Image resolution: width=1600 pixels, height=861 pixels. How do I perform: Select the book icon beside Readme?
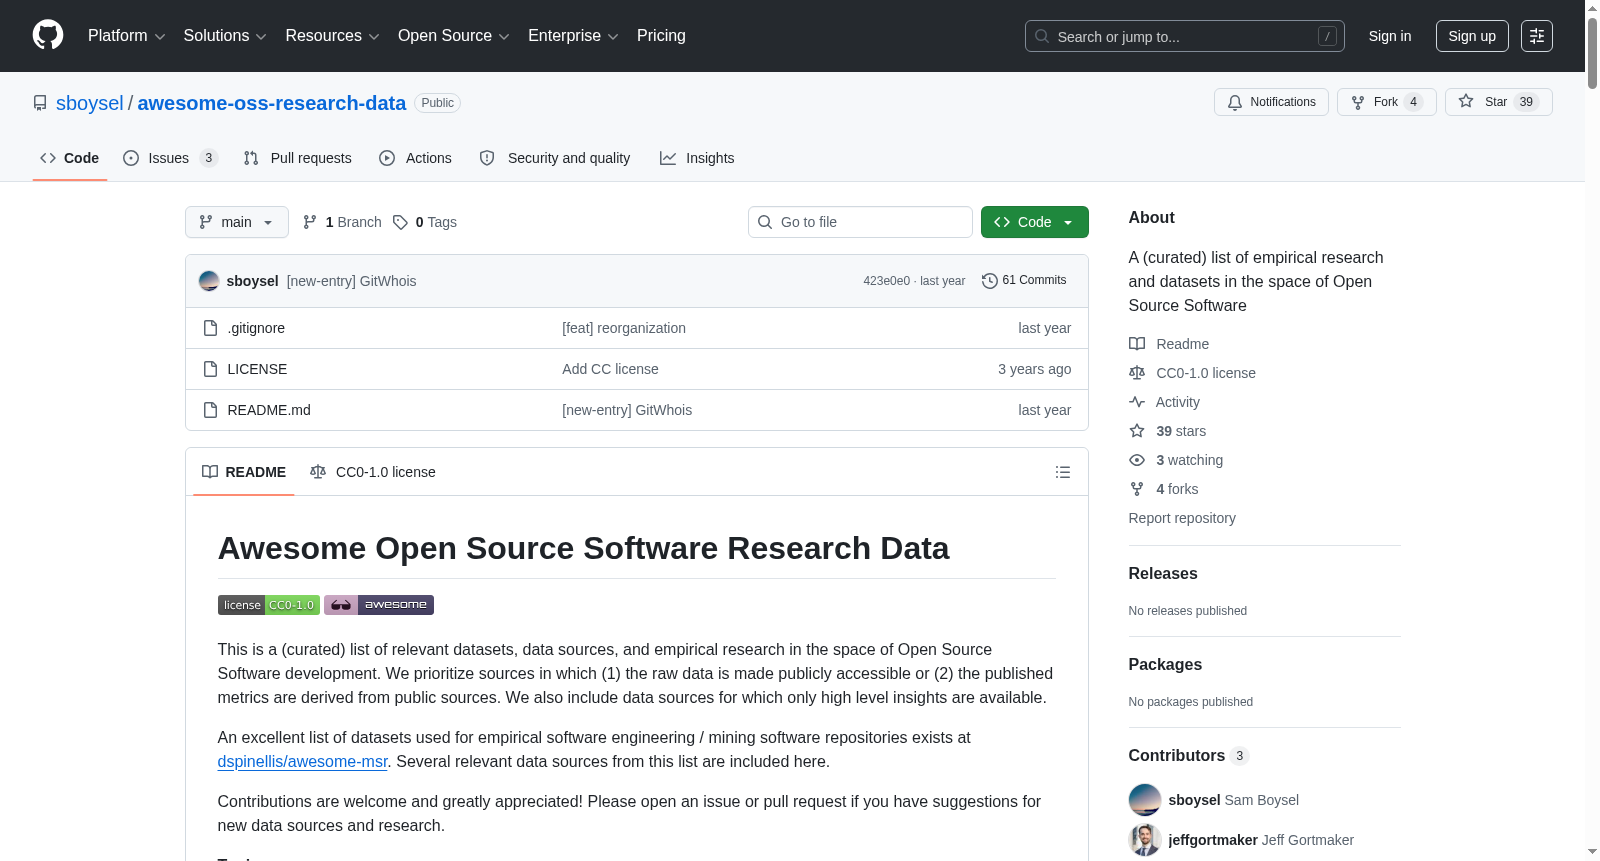point(1137,344)
